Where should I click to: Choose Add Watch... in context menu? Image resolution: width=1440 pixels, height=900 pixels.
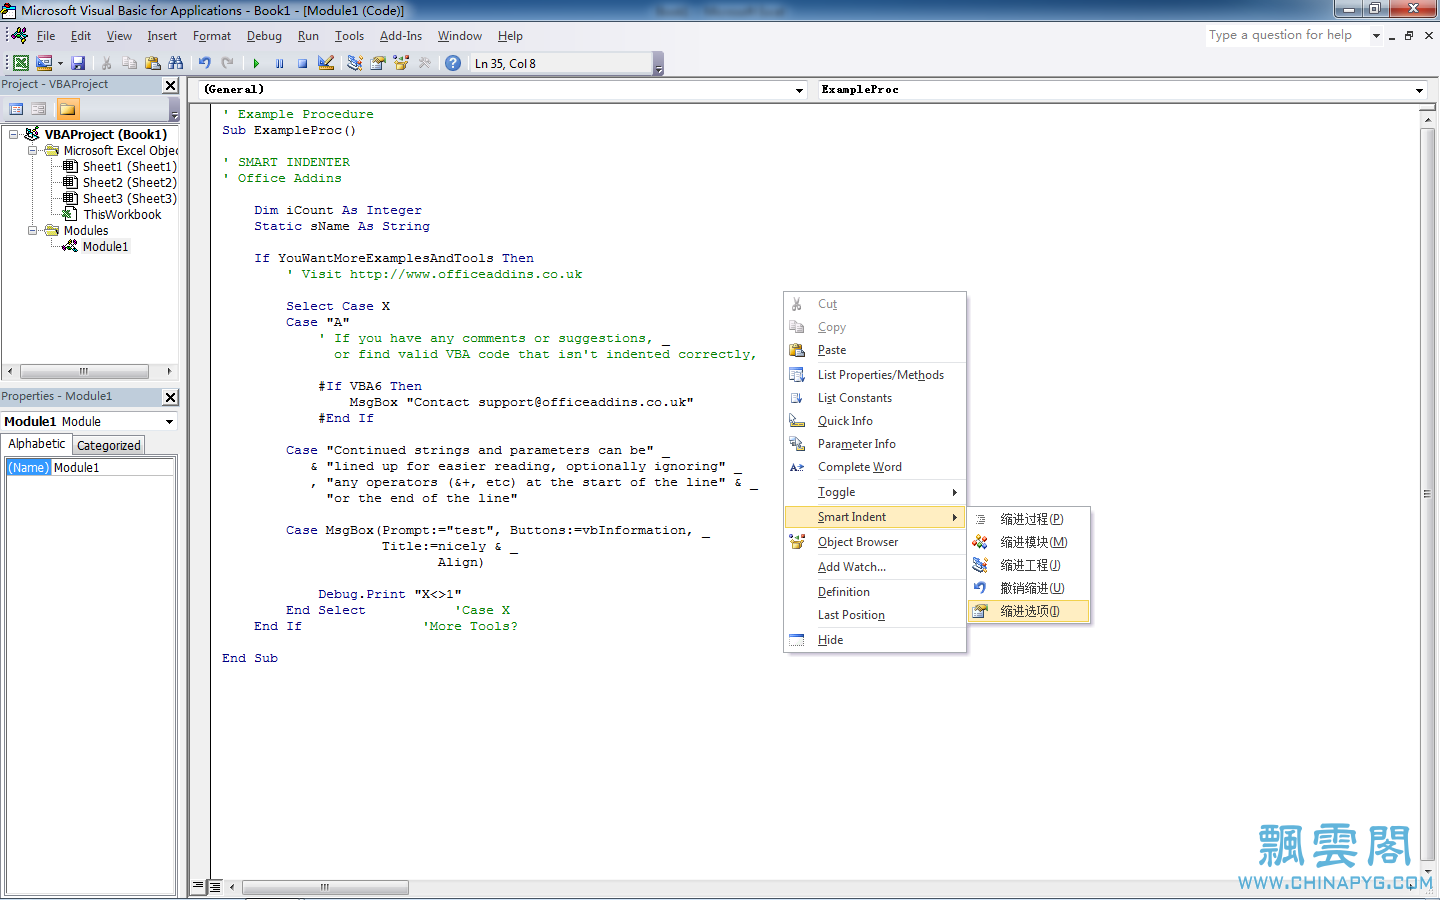(875, 567)
